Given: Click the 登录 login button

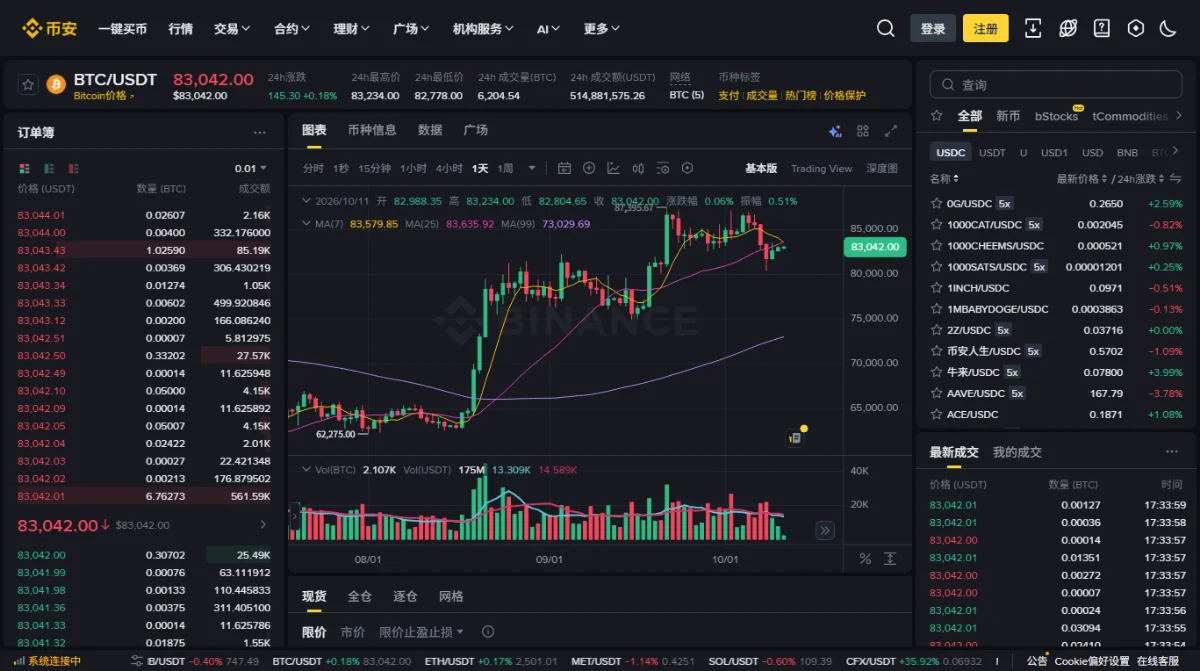Looking at the screenshot, I should (933, 29).
